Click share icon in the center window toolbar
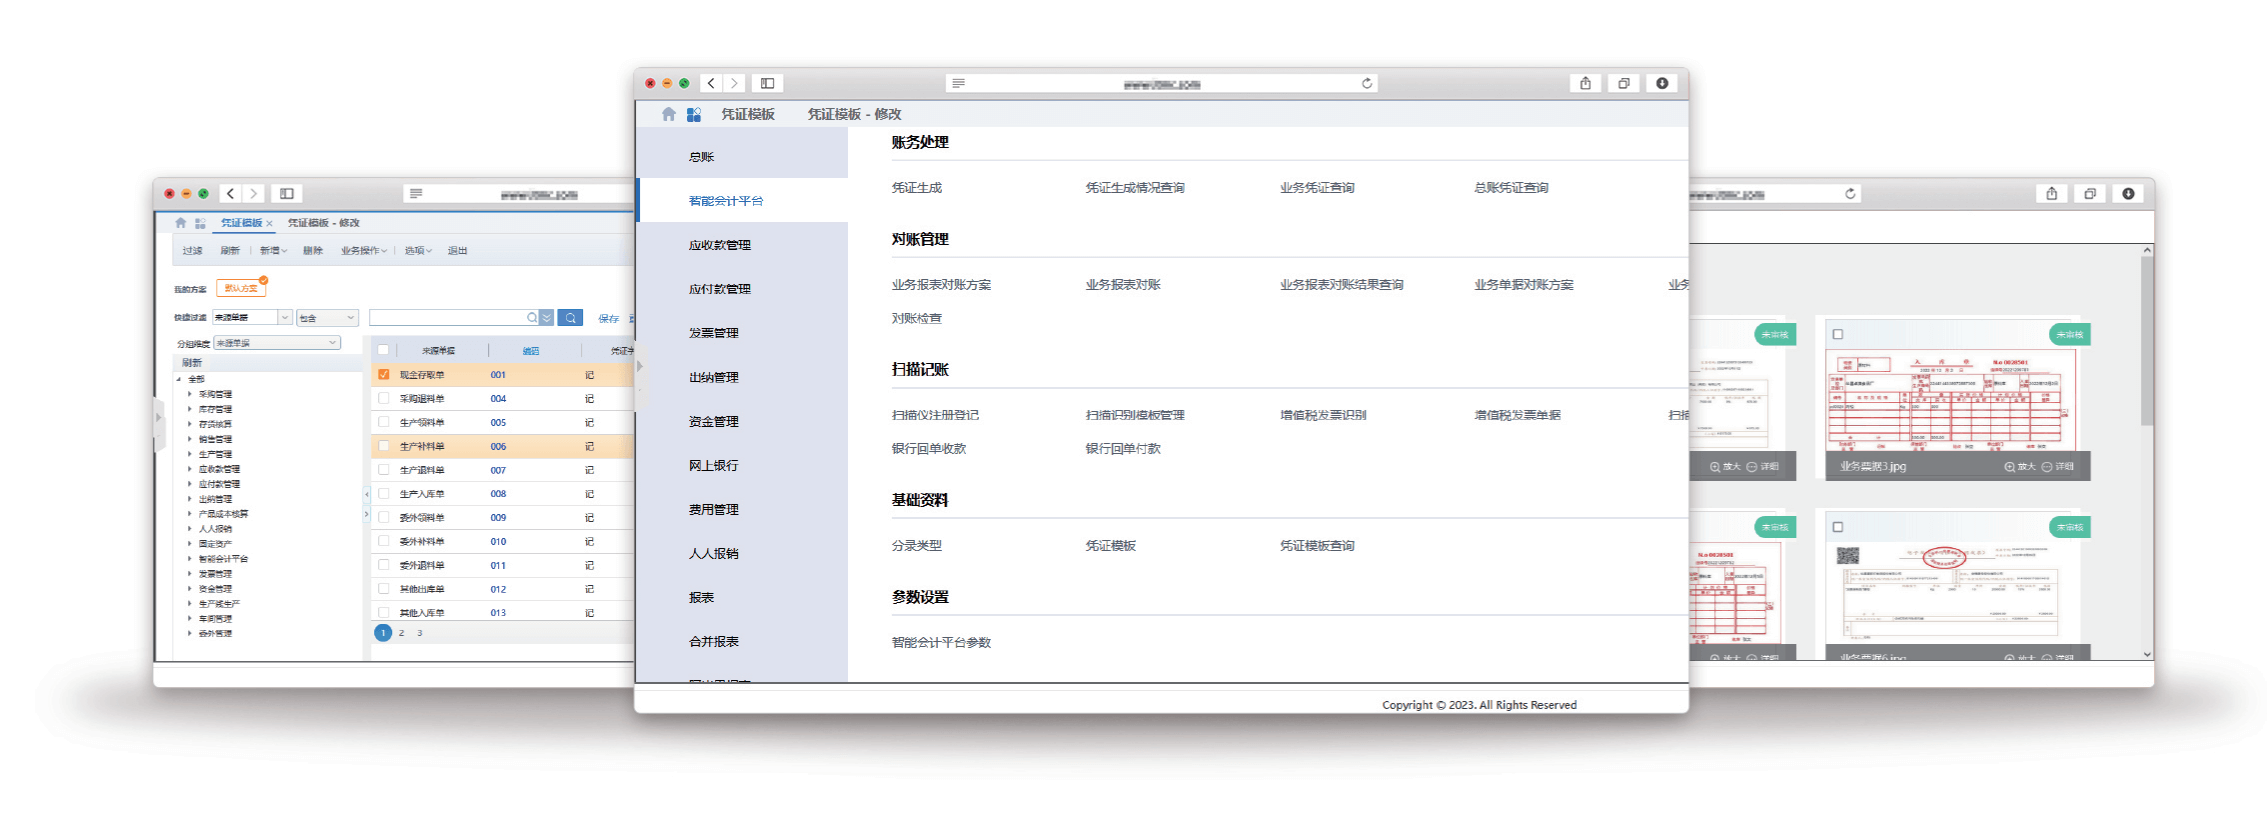This screenshot has width=2267, height=826. pos(1585,83)
